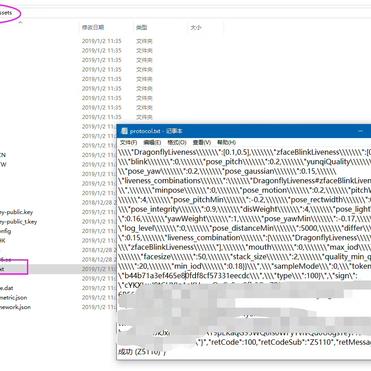Select the file ending in nework.json
The image size is (371, 371).
click(15, 307)
